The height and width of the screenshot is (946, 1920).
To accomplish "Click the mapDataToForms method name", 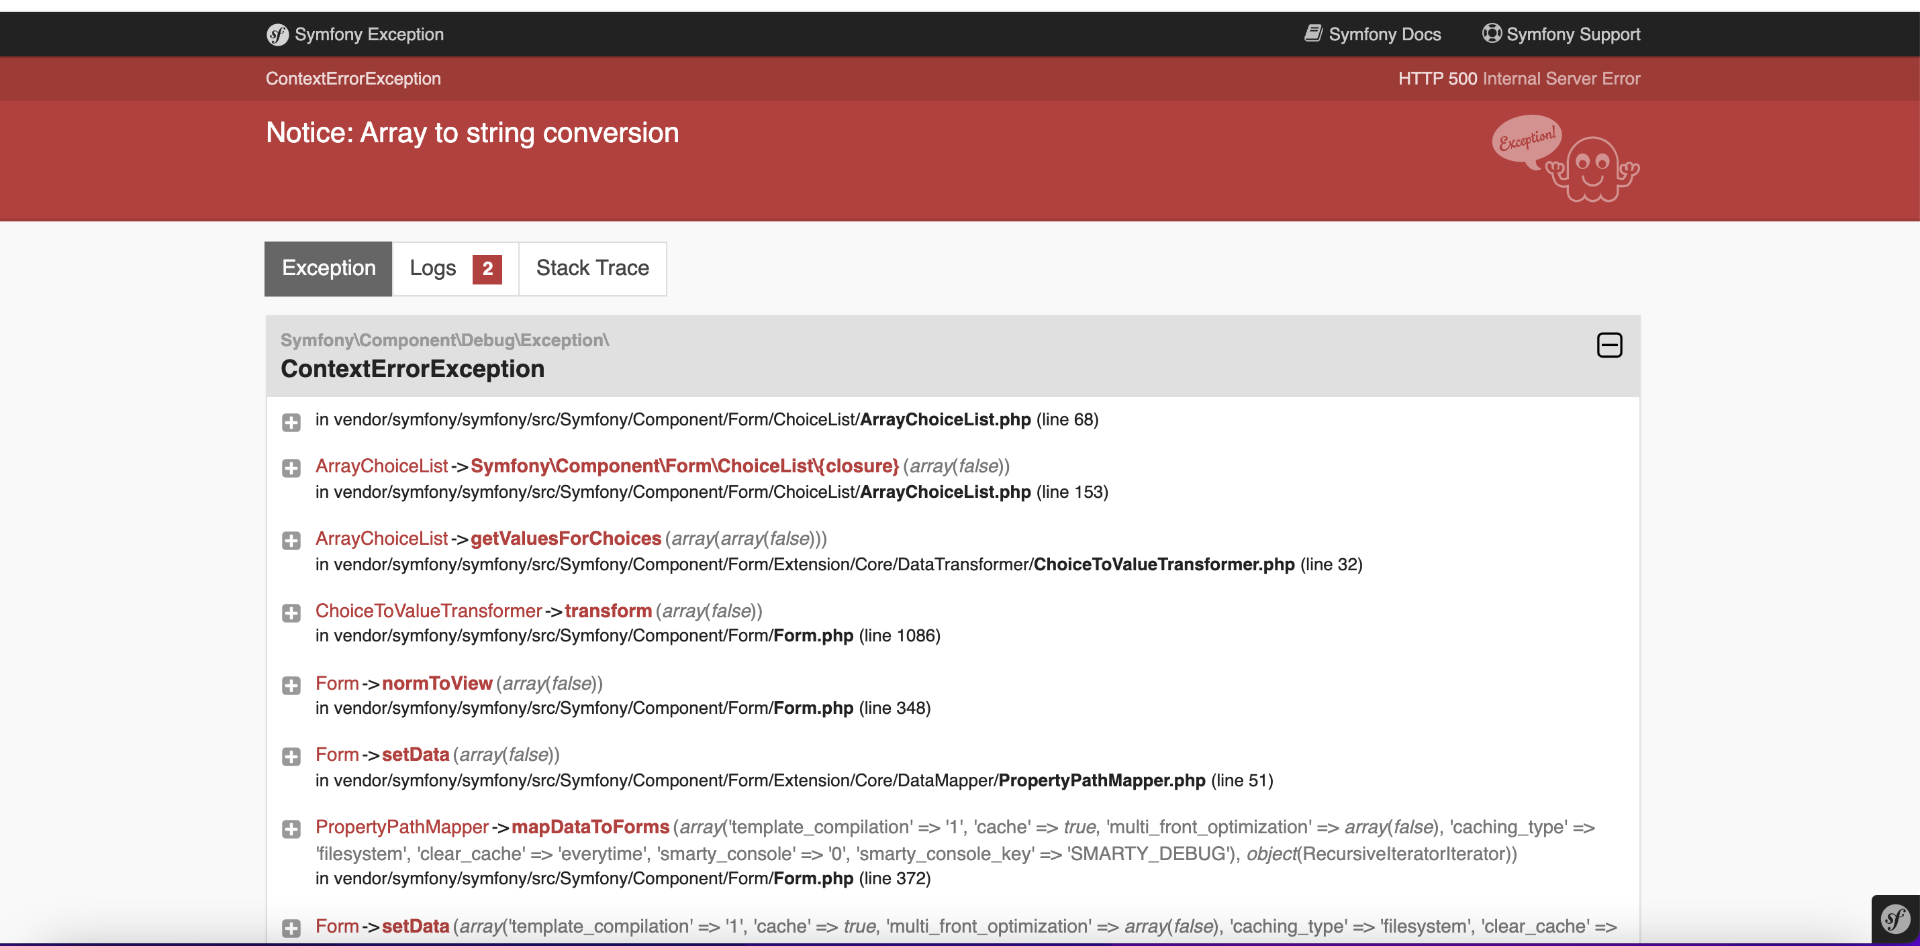I will 590,827.
